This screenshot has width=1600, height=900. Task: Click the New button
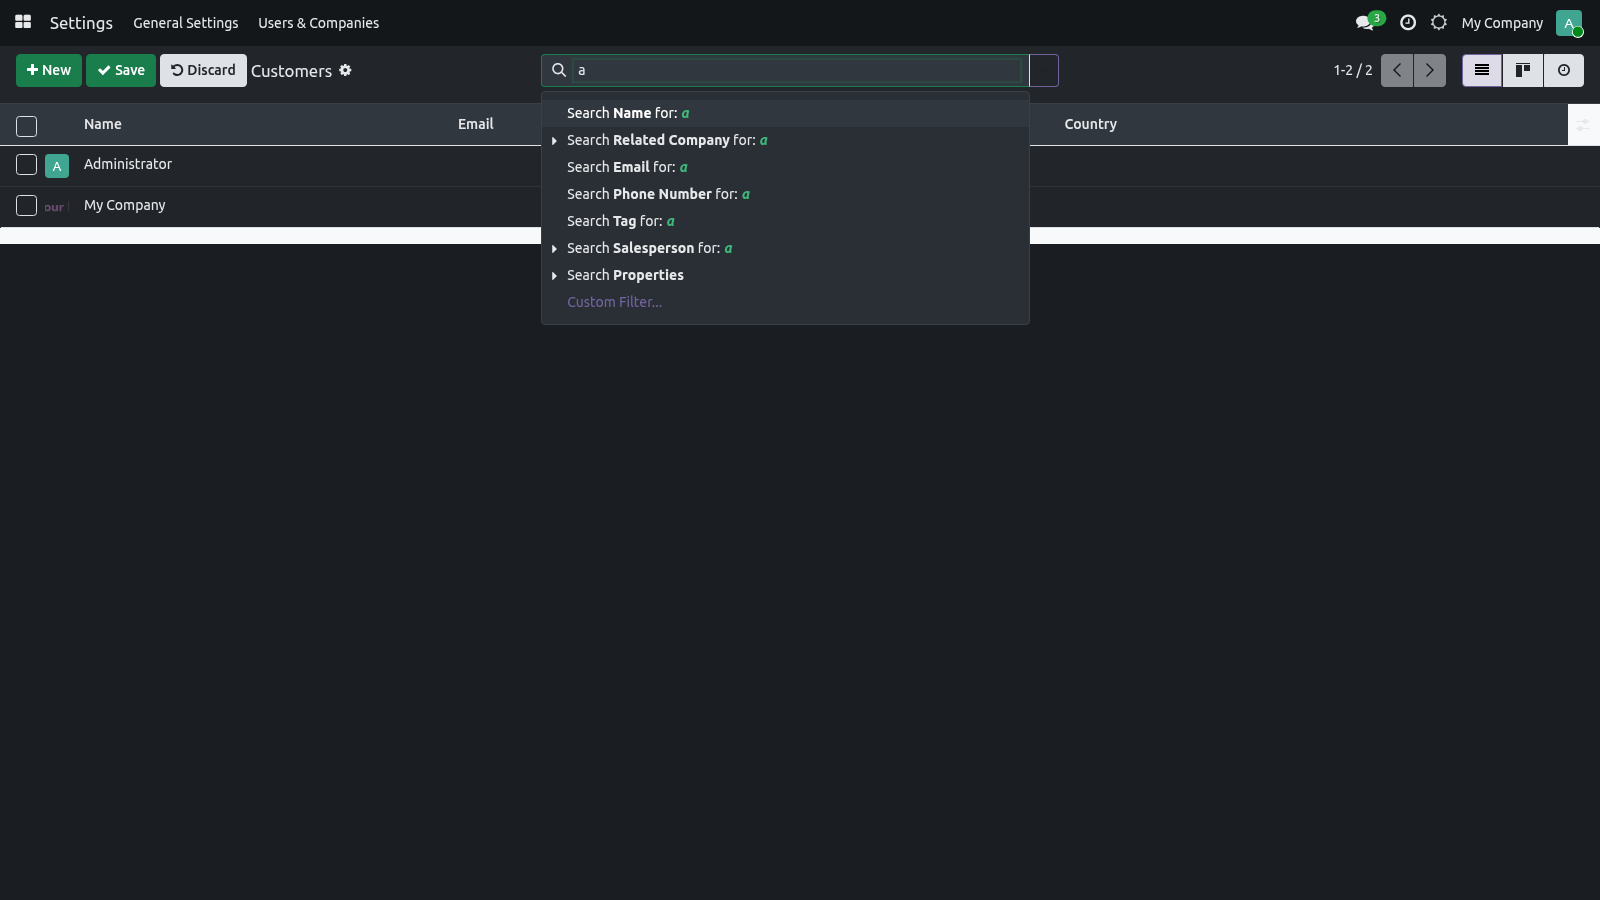[49, 70]
